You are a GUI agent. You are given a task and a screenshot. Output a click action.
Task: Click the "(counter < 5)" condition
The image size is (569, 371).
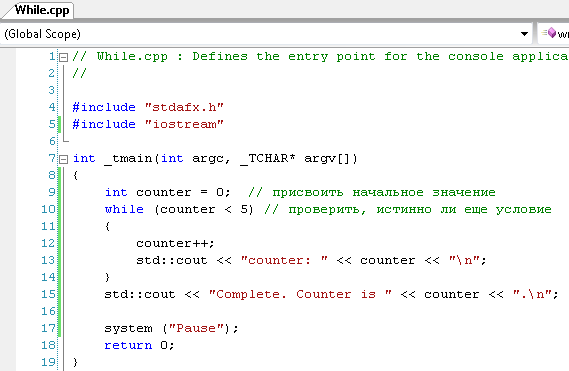click(x=204, y=209)
